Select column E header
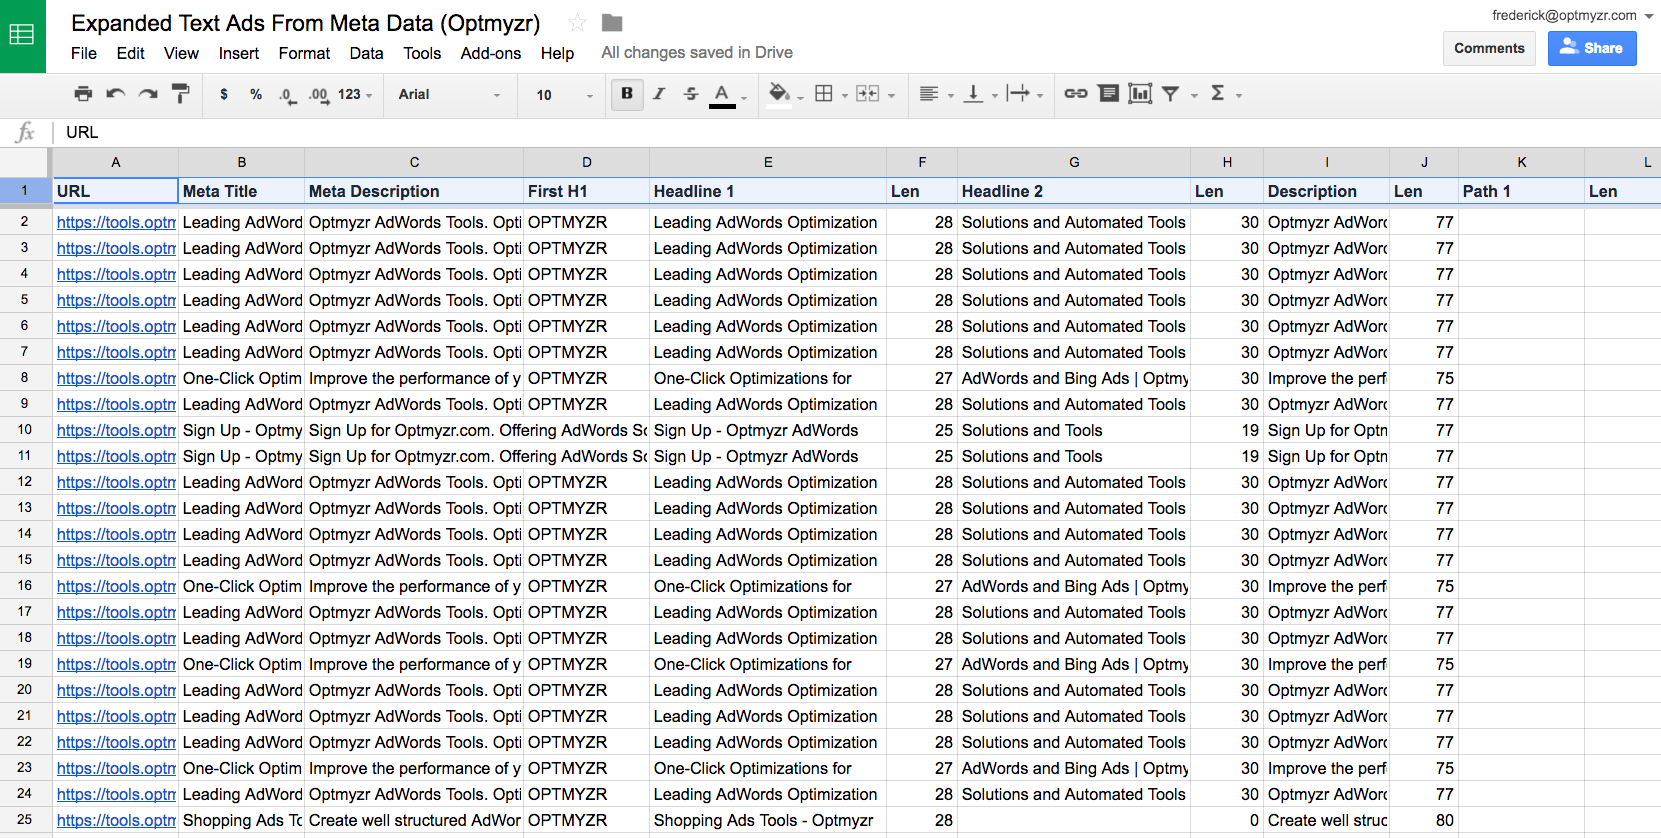The width and height of the screenshot is (1661, 838). [x=768, y=162]
